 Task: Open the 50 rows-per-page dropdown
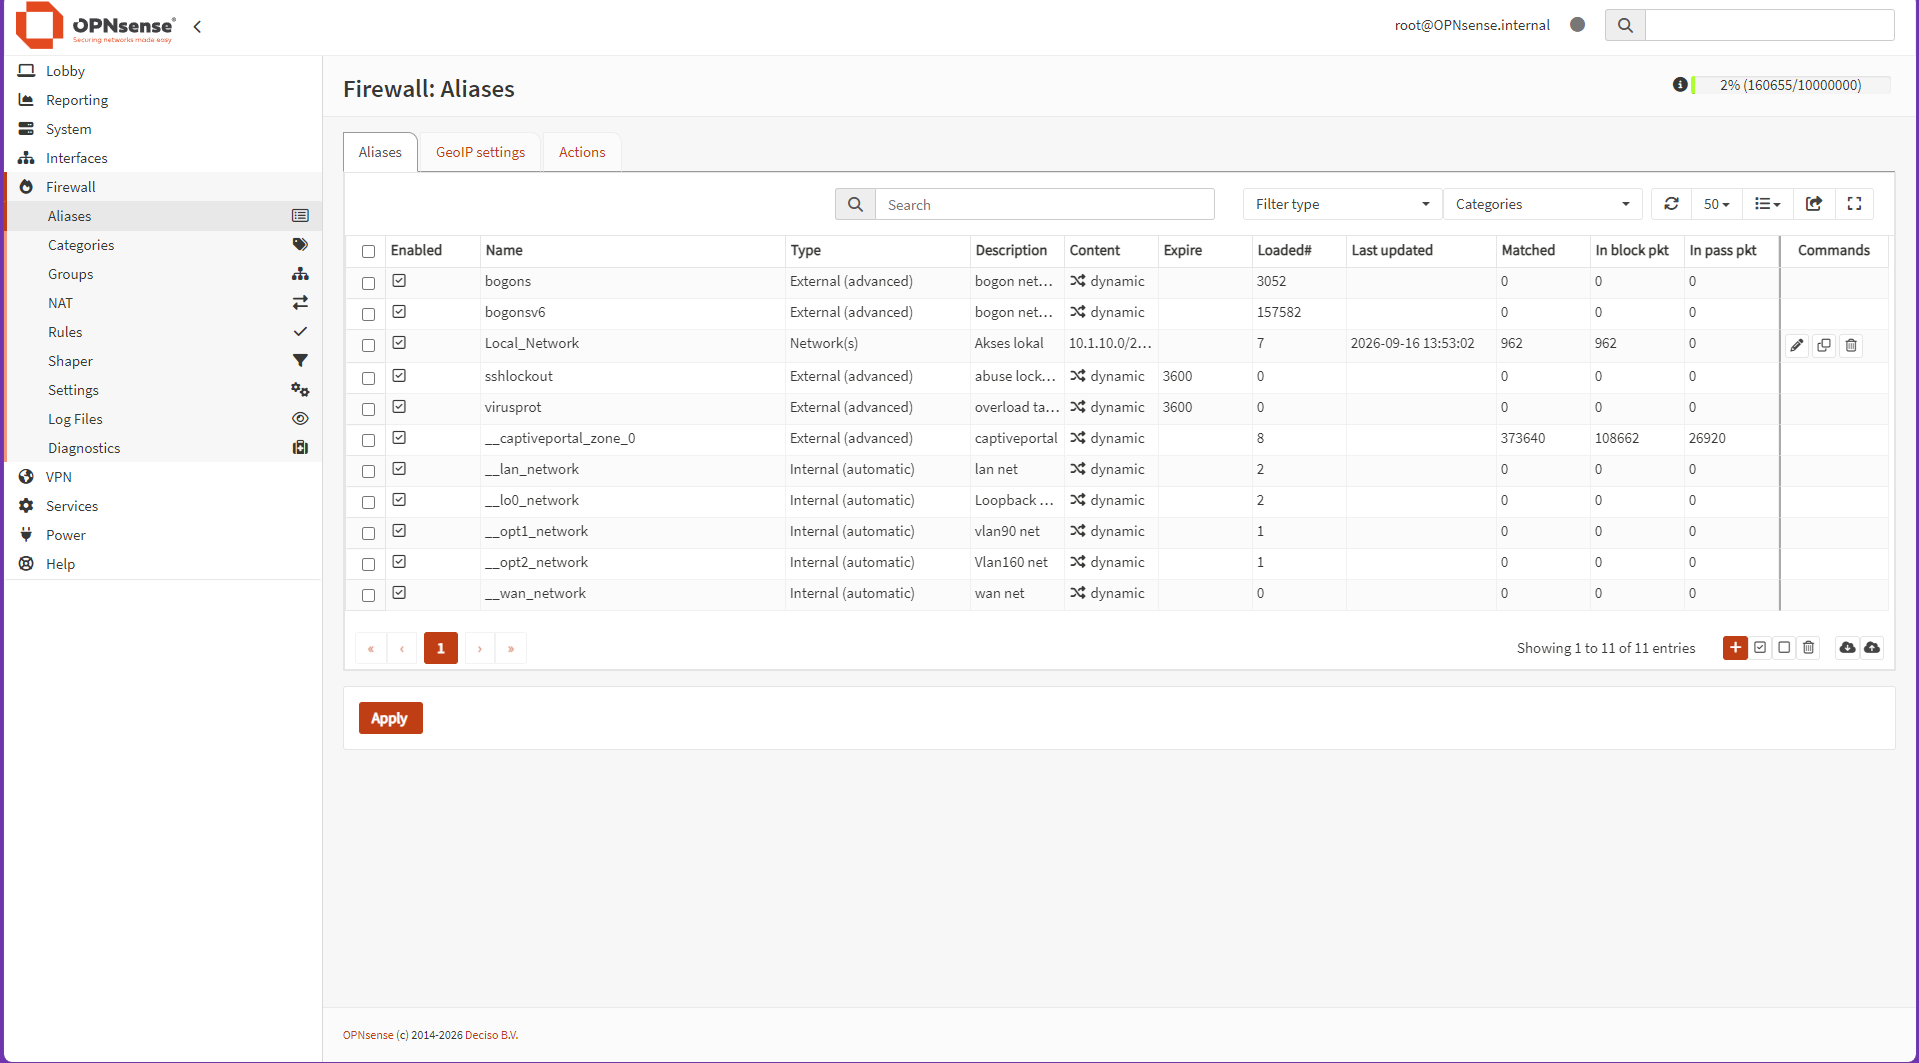coord(1716,204)
